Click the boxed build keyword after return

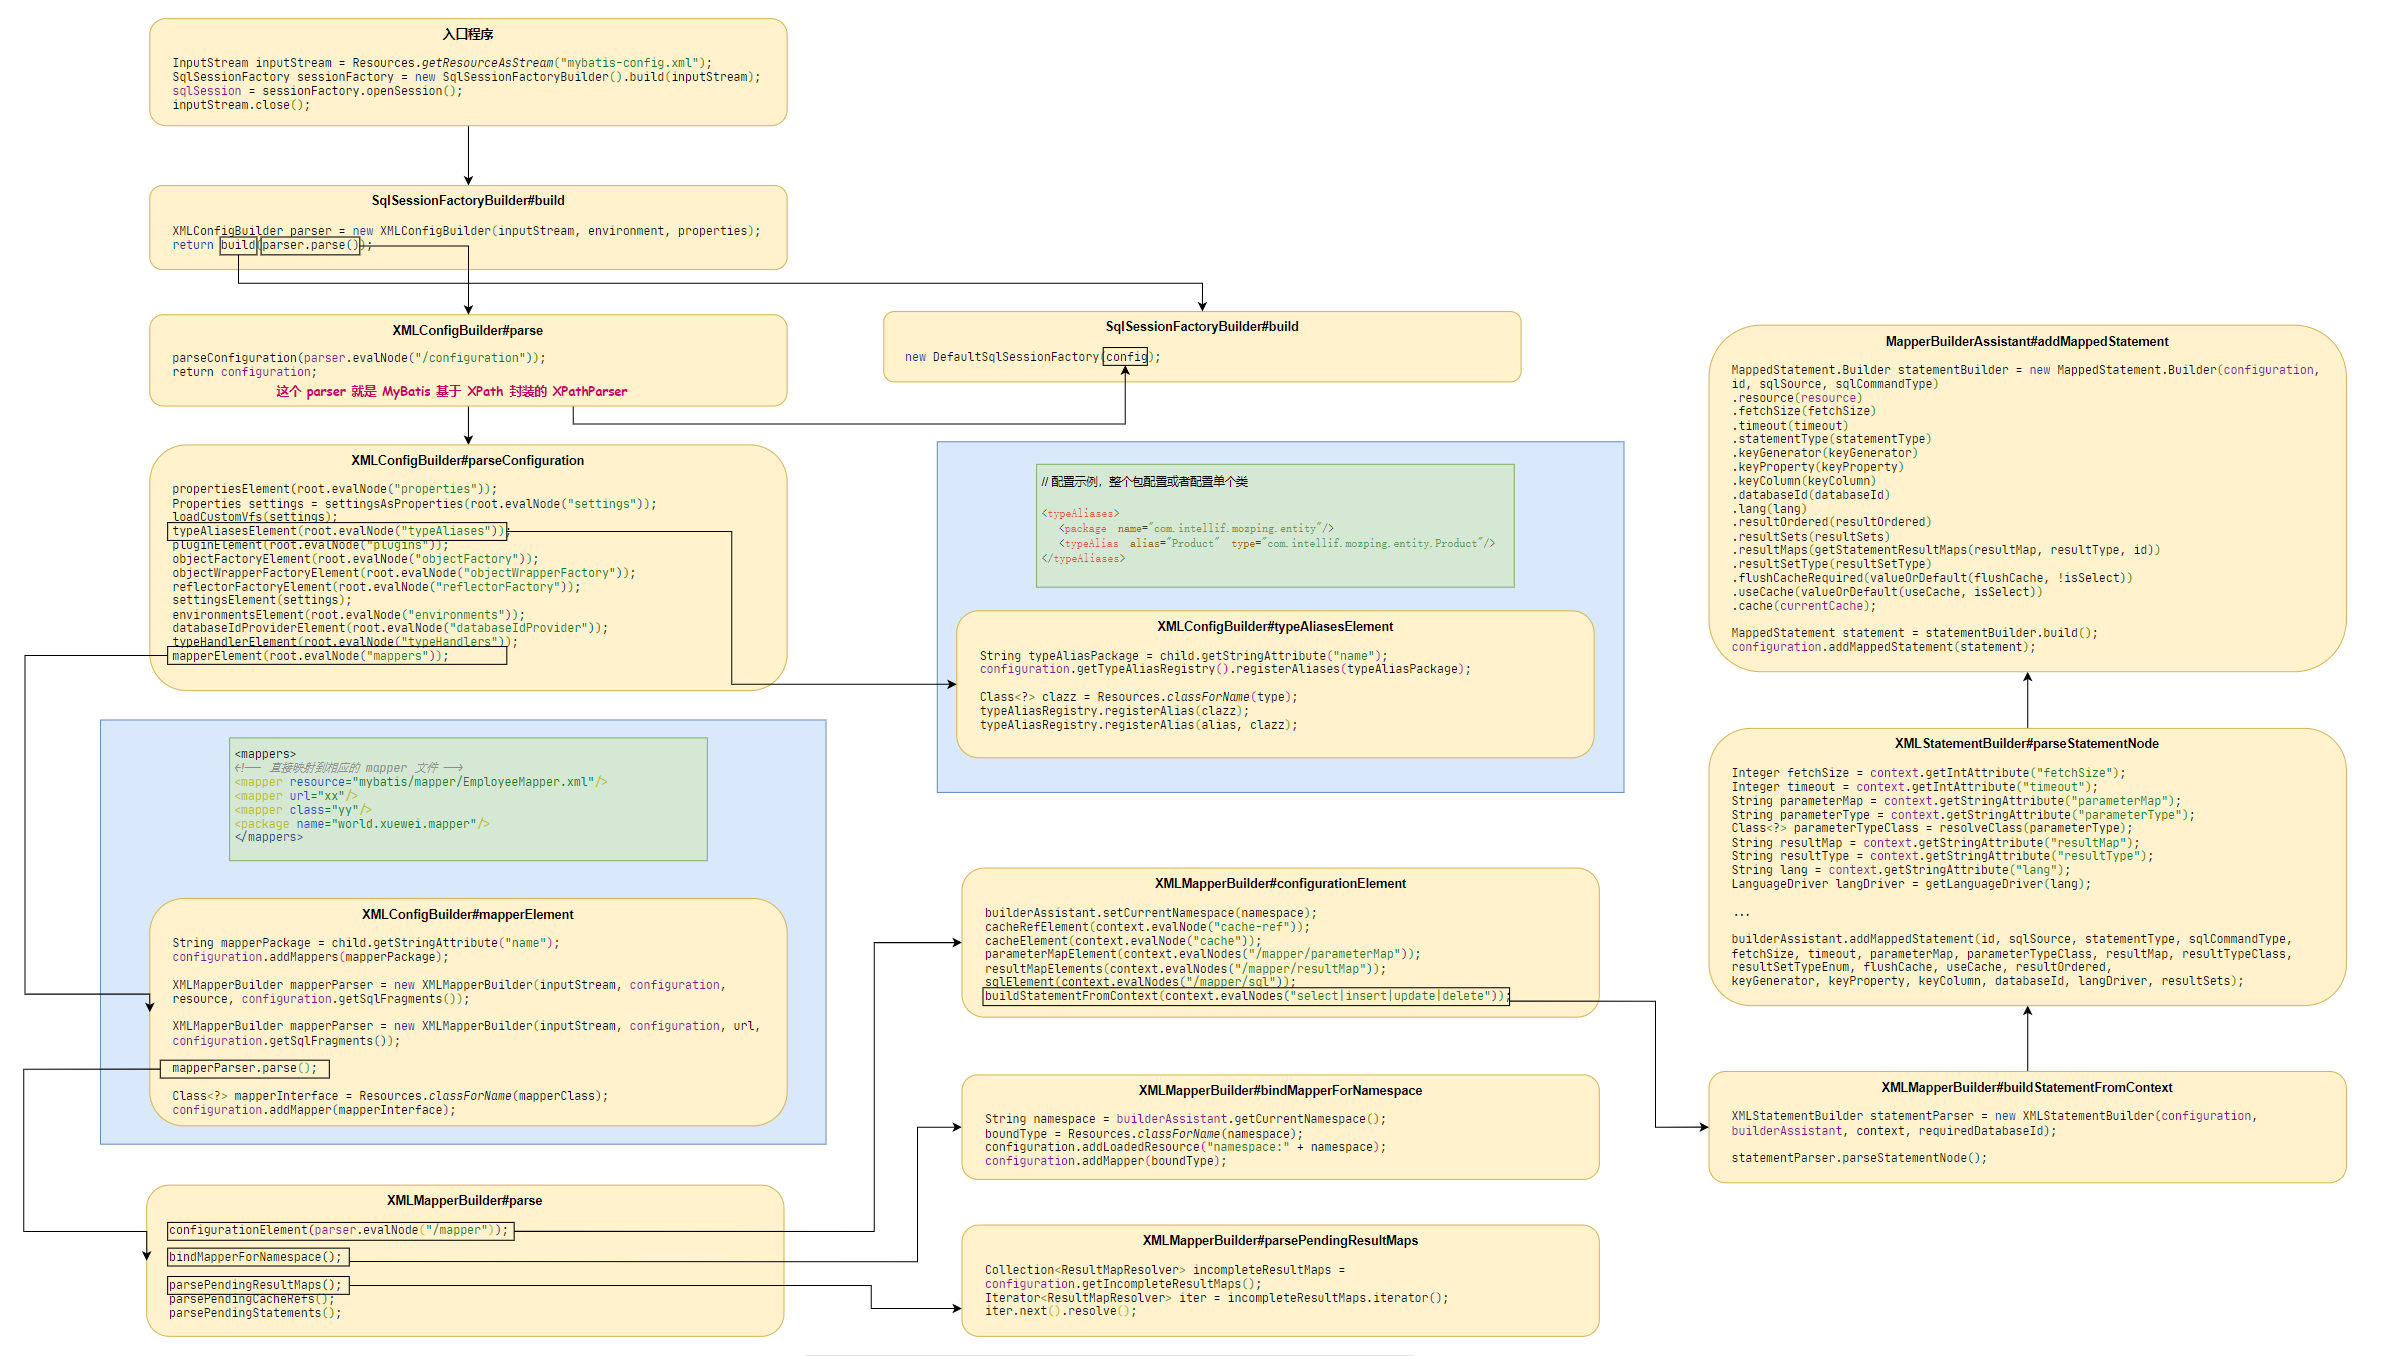[238, 245]
